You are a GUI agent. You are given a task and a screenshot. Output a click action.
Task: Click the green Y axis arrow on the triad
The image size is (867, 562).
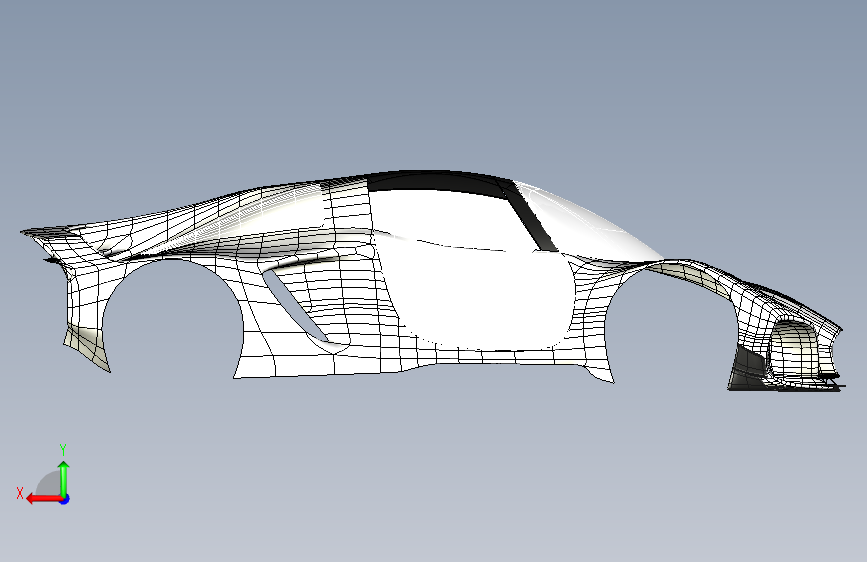[64, 478]
